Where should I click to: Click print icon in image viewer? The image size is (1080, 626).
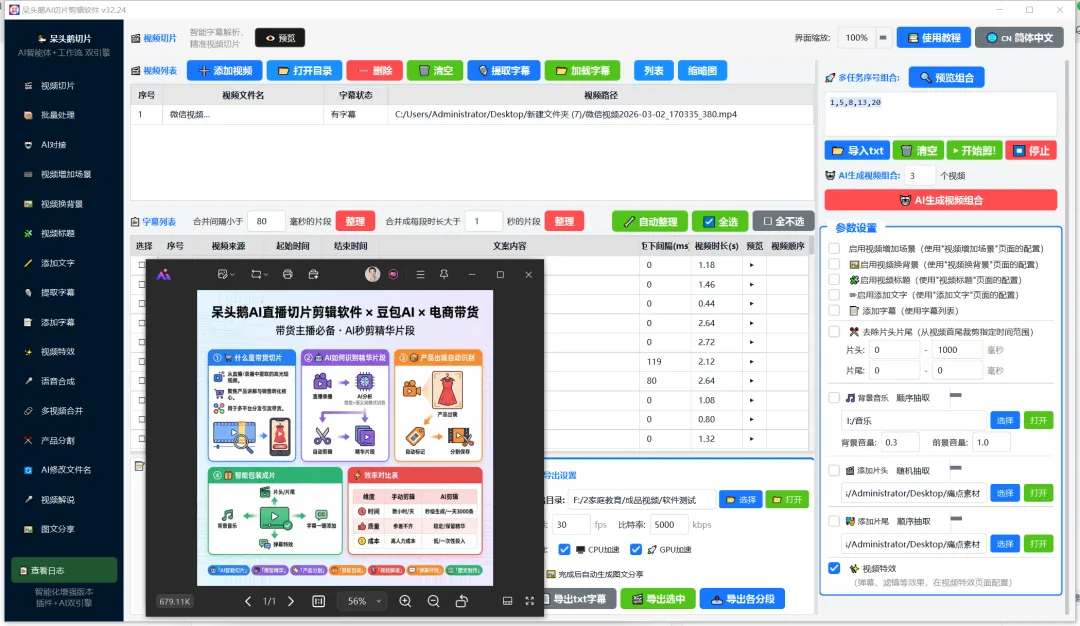(287, 274)
